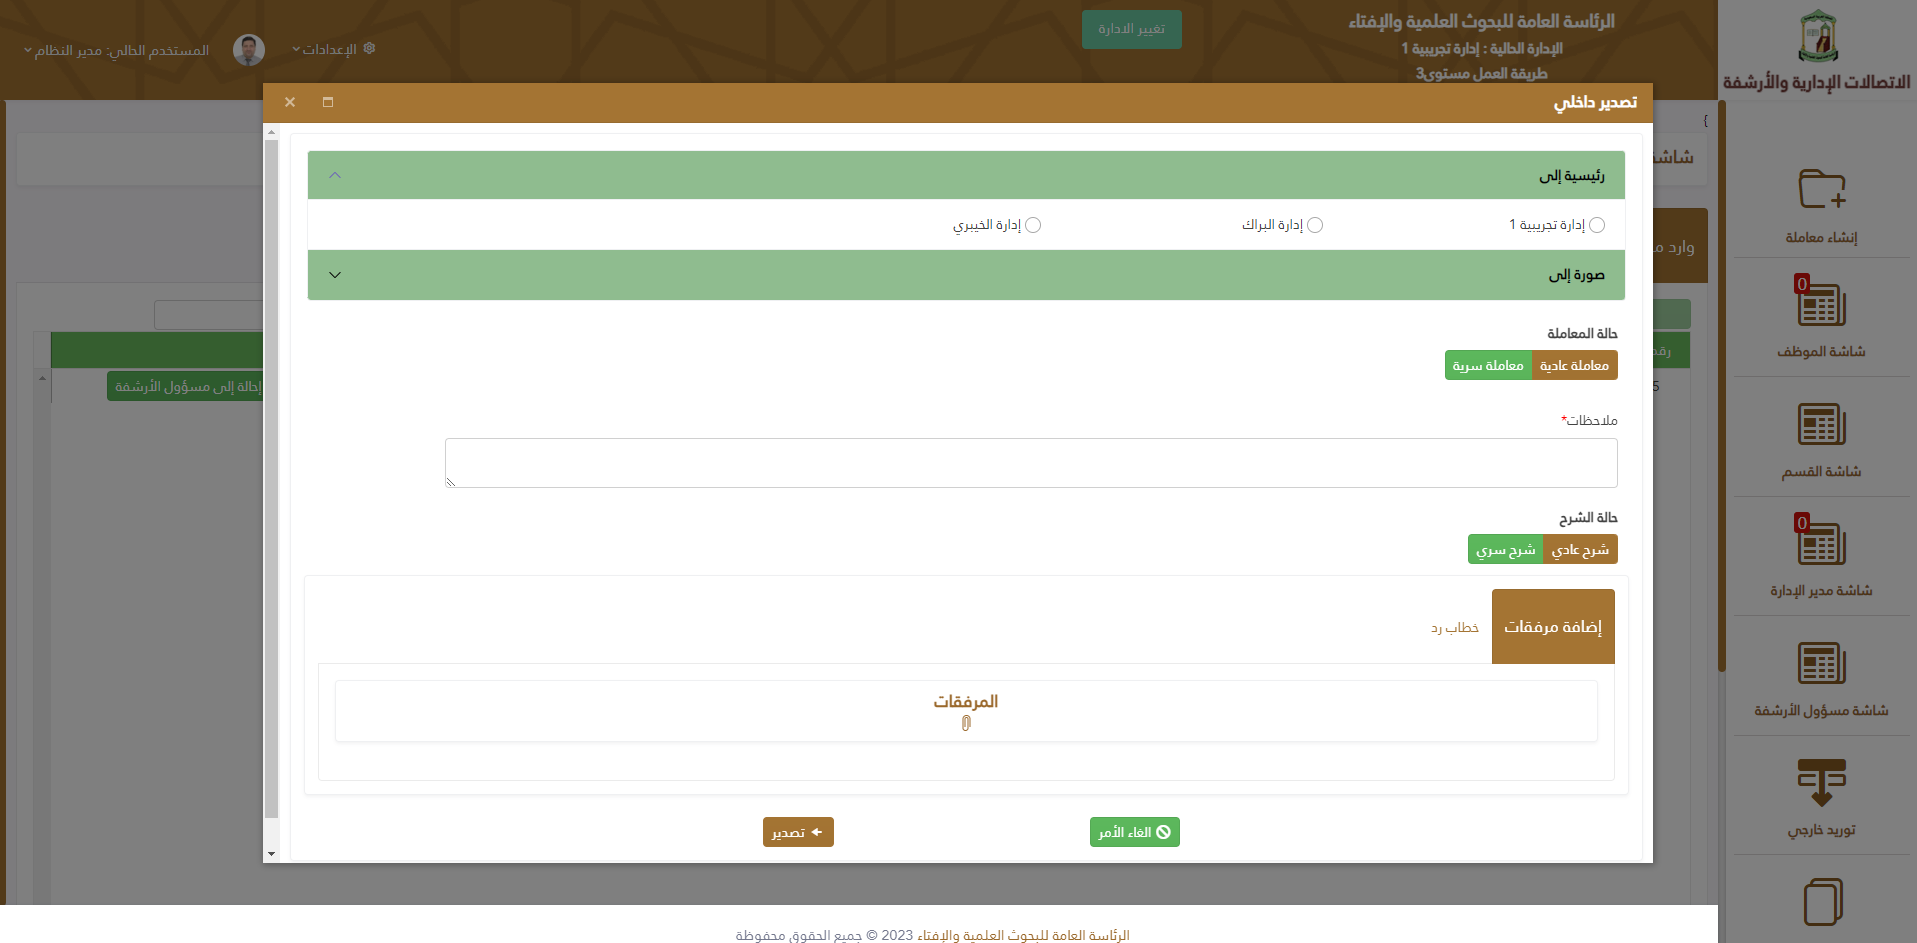Screen dimensions: 1917x943
Task: Switch to the خطاب رد tab
Action: (1454, 628)
